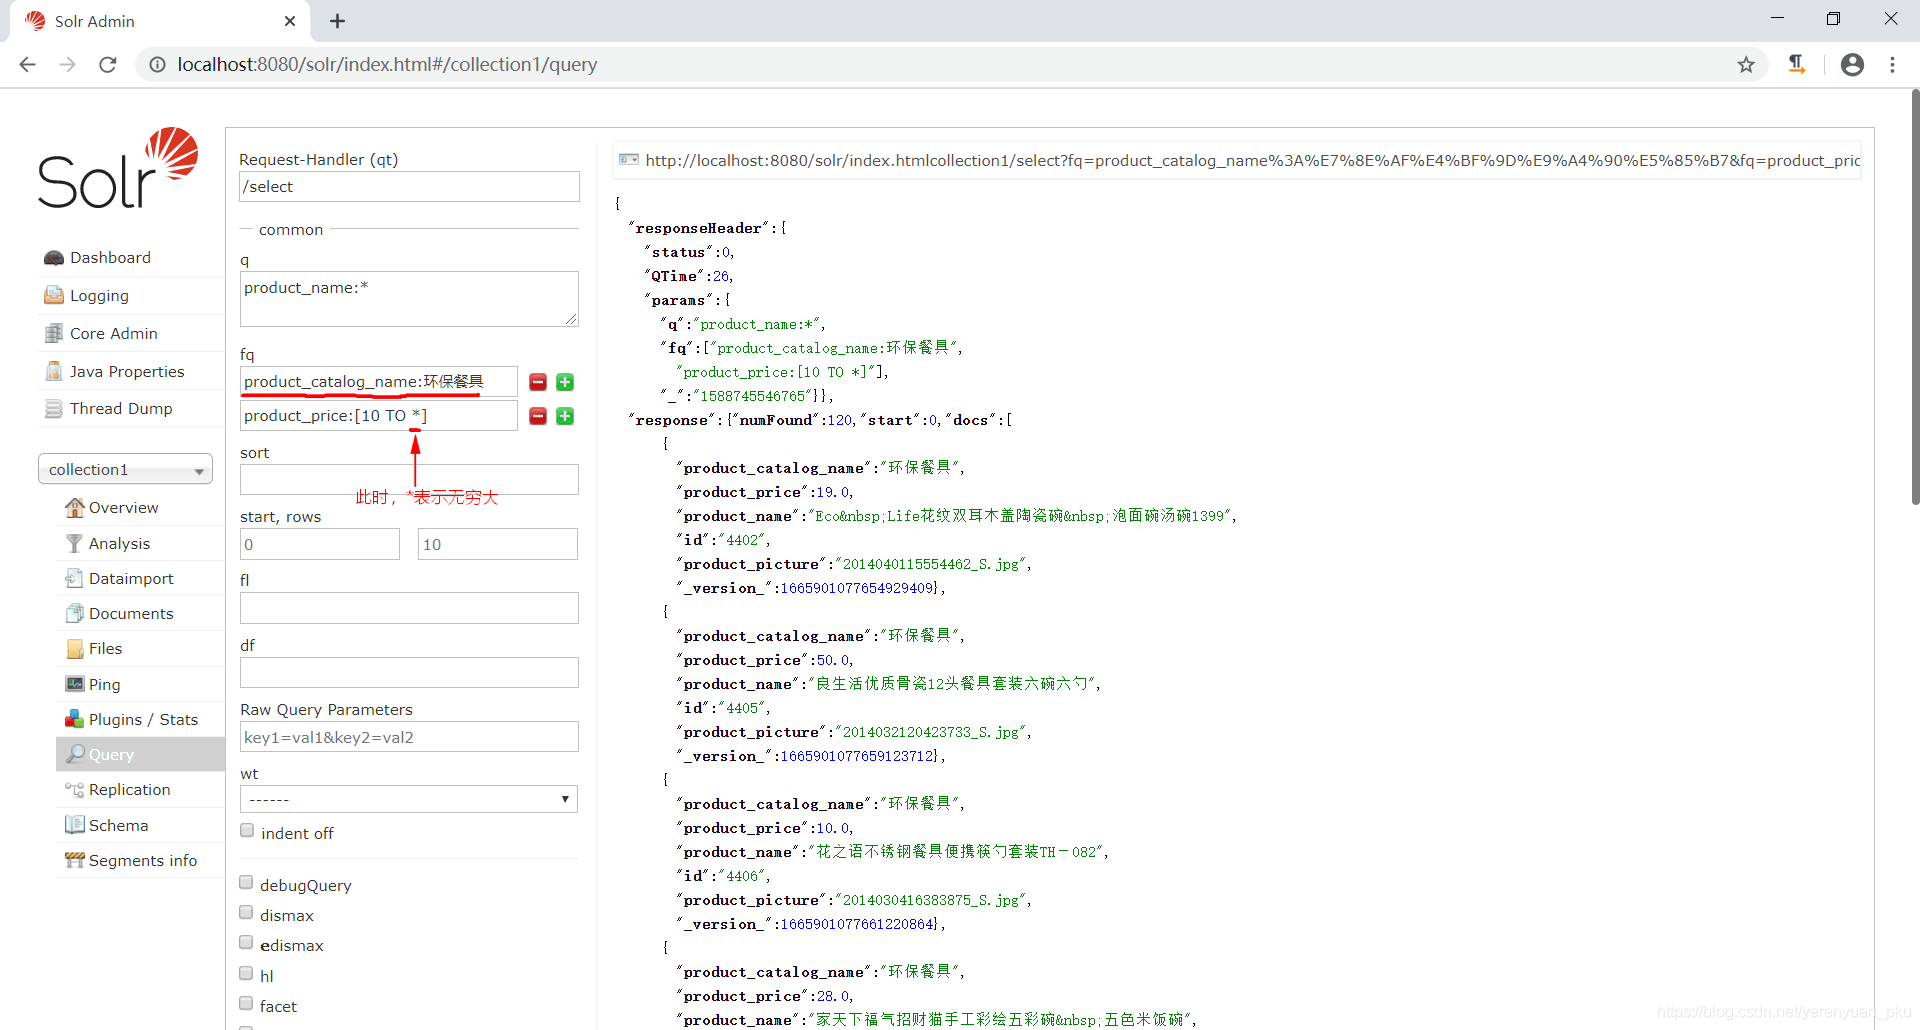
Task: Click the page vertical scrollbar
Action: 1914,297
